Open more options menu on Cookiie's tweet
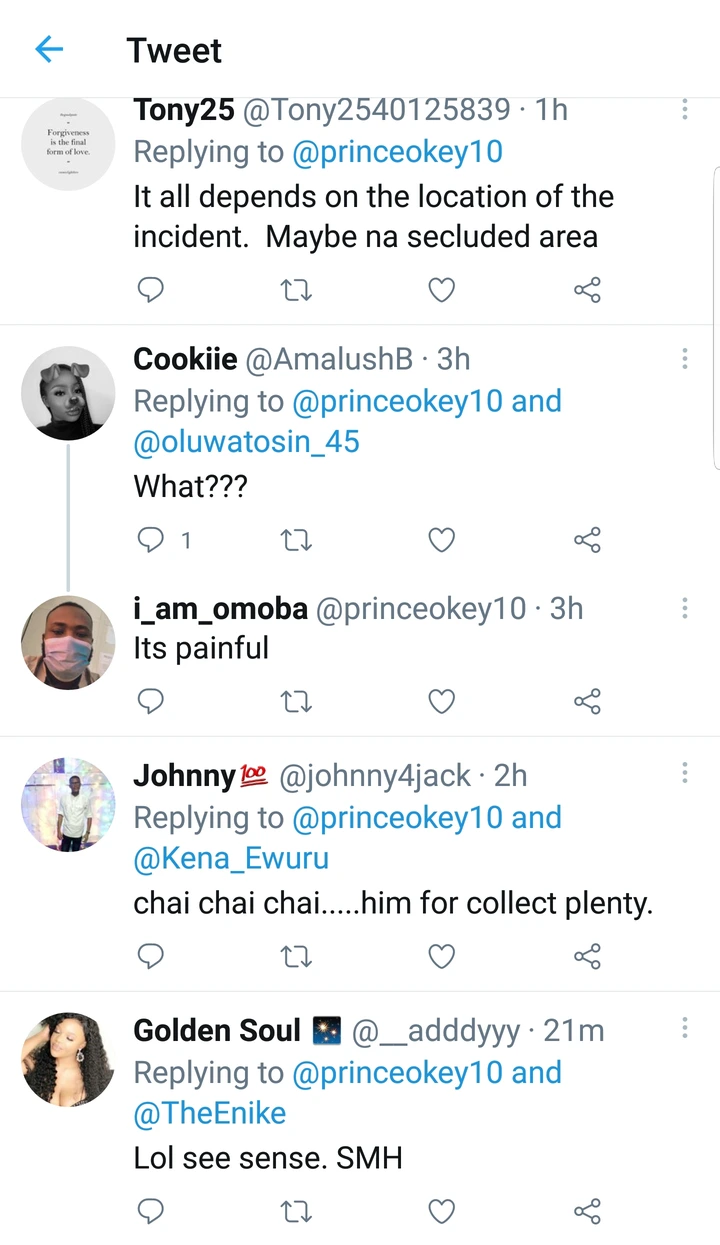 tap(685, 359)
